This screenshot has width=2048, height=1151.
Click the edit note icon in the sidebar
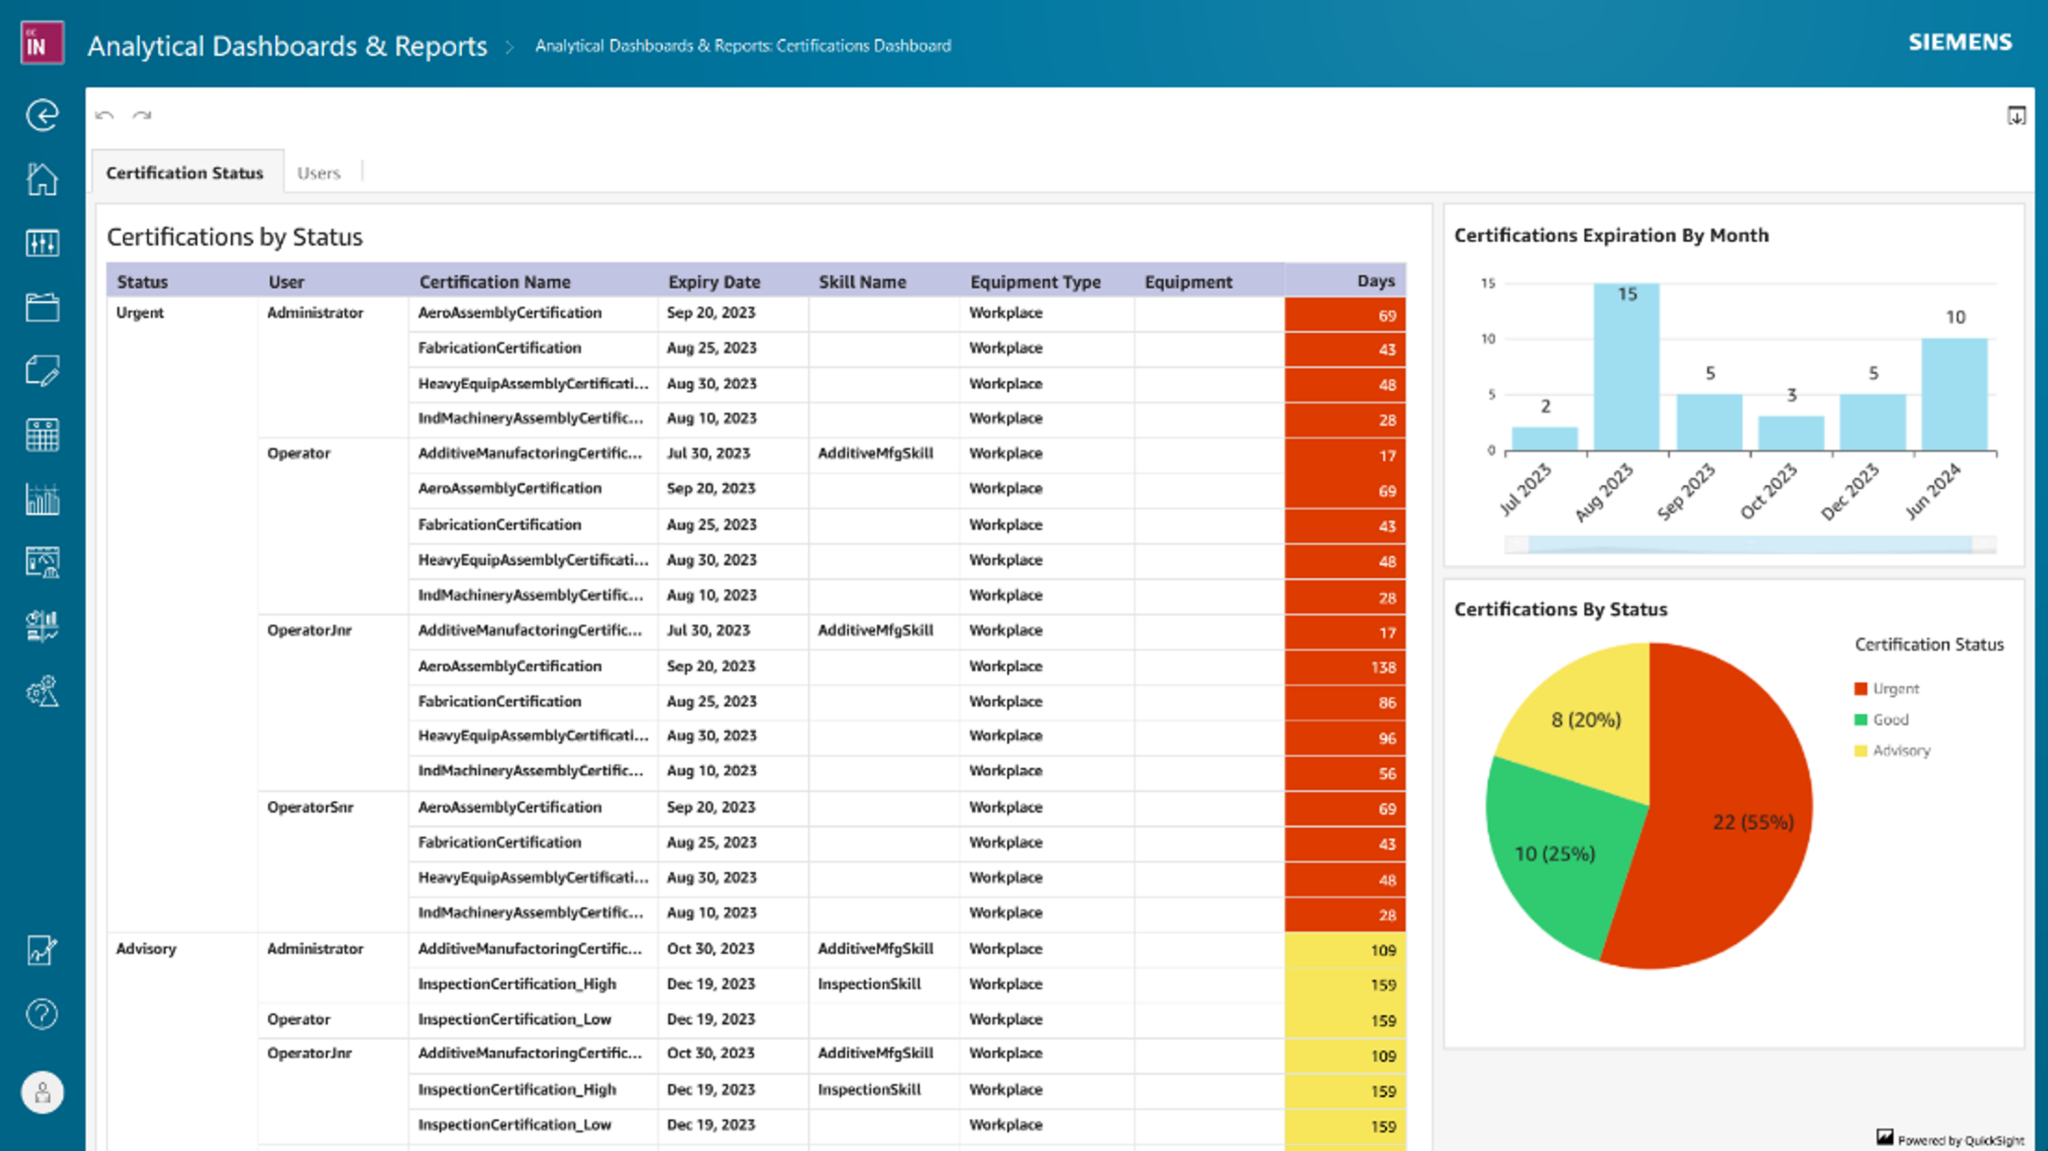[41, 371]
